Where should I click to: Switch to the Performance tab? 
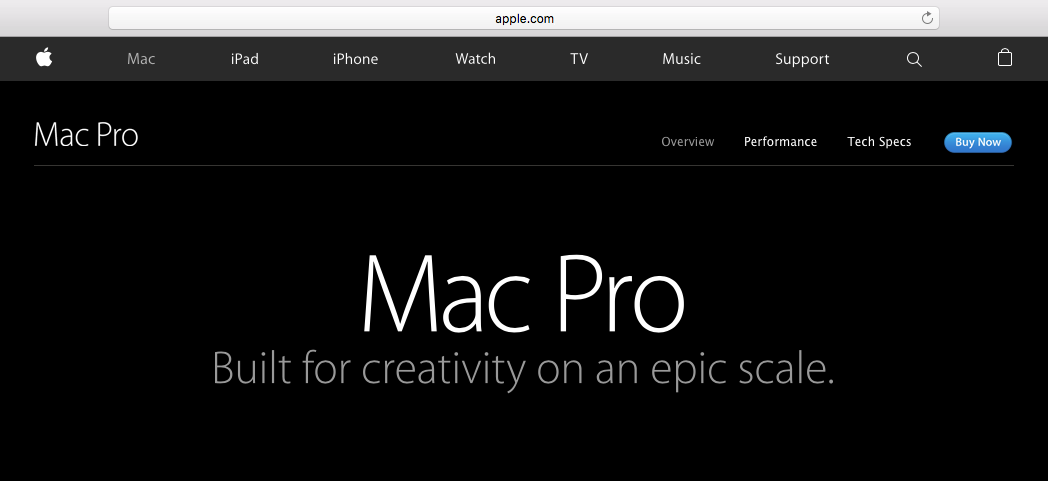pos(781,142)
